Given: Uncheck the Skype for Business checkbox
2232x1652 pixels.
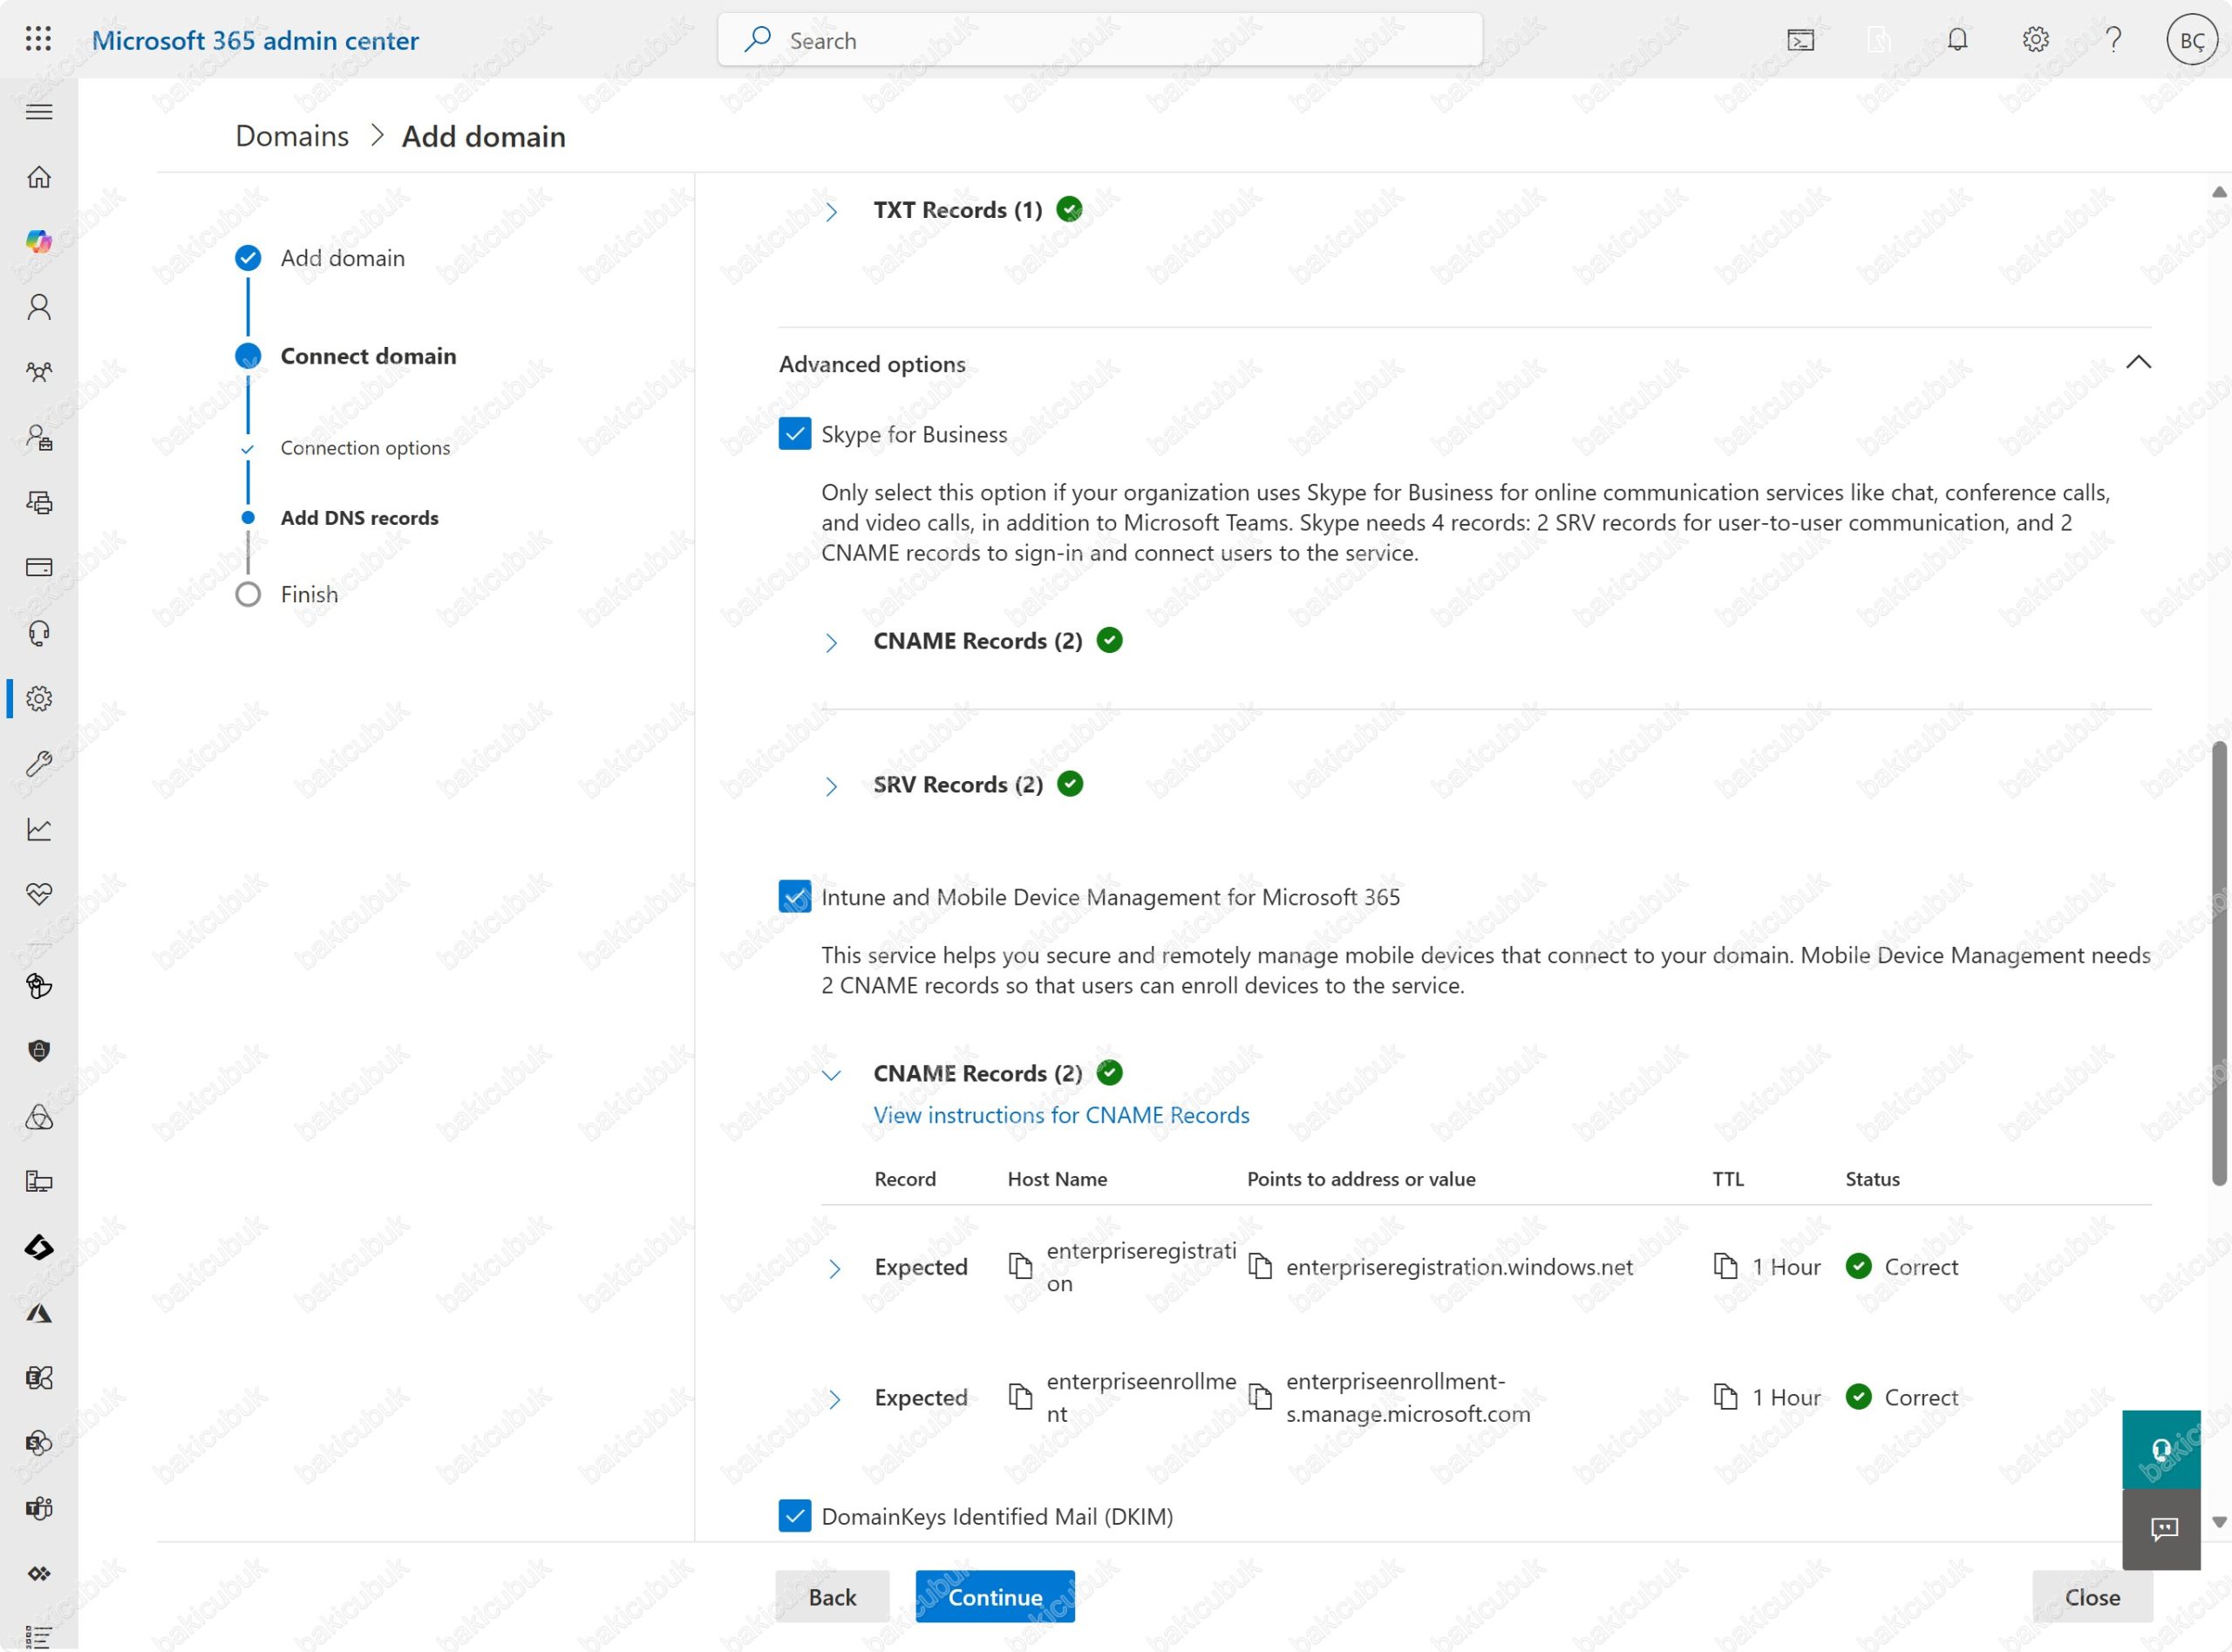Looking at the screenshot, I should pyautogui.click(x=795, y=434).
